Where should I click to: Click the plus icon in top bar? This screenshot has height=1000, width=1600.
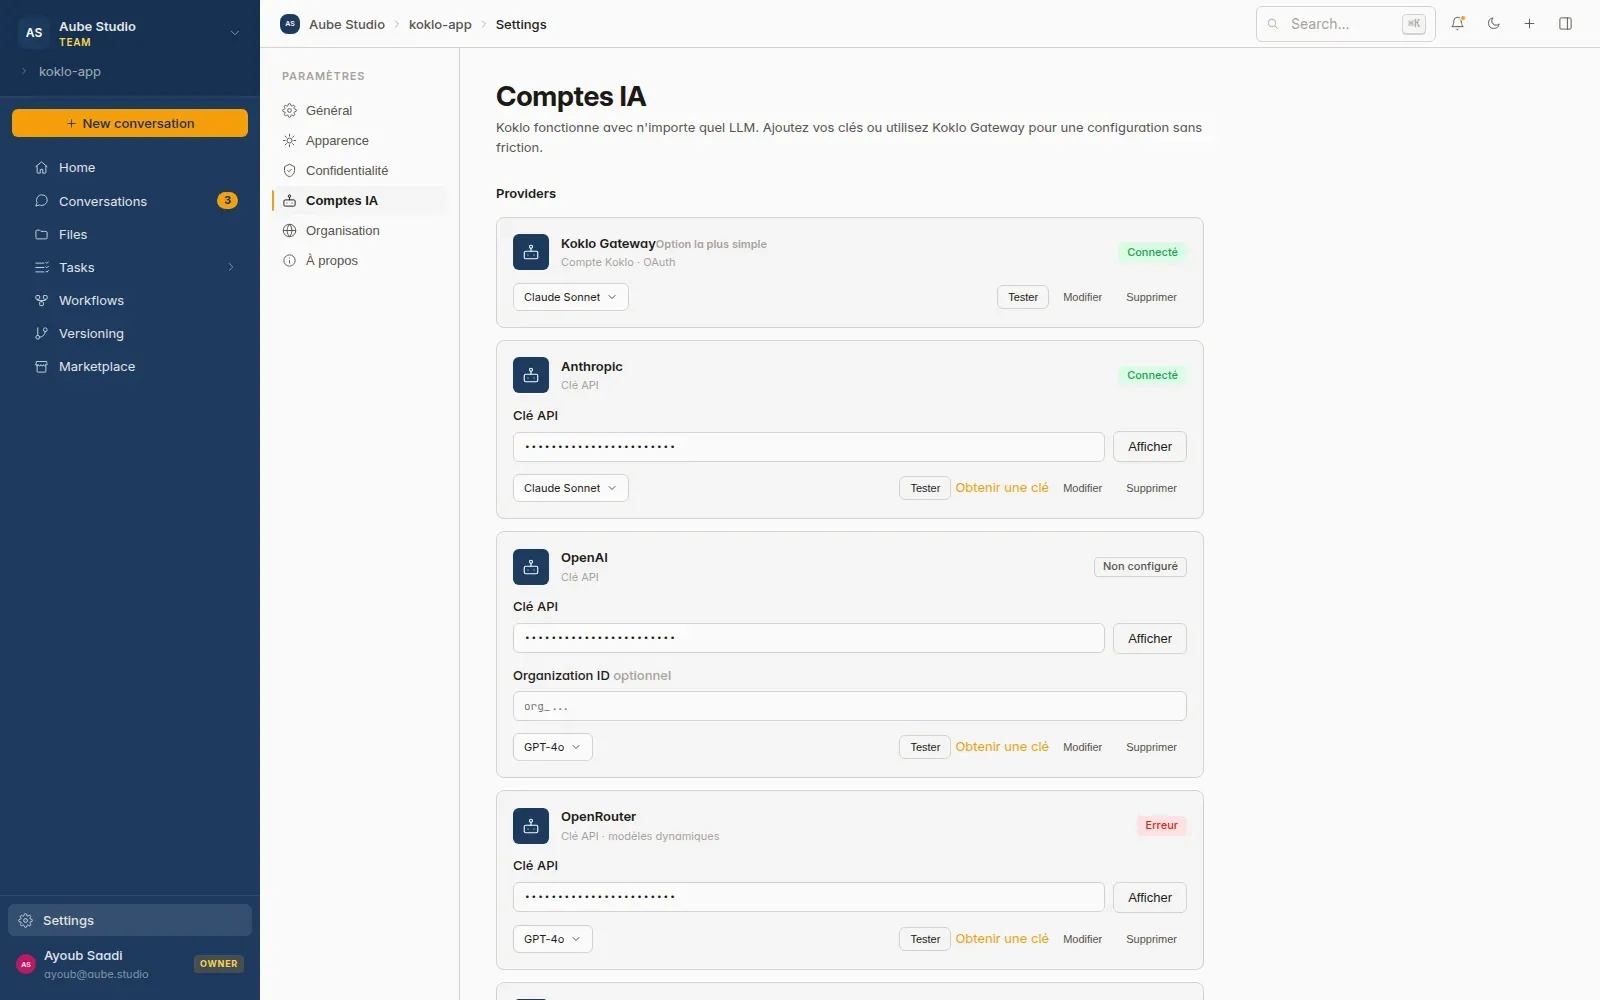(x=1530, y=24)
